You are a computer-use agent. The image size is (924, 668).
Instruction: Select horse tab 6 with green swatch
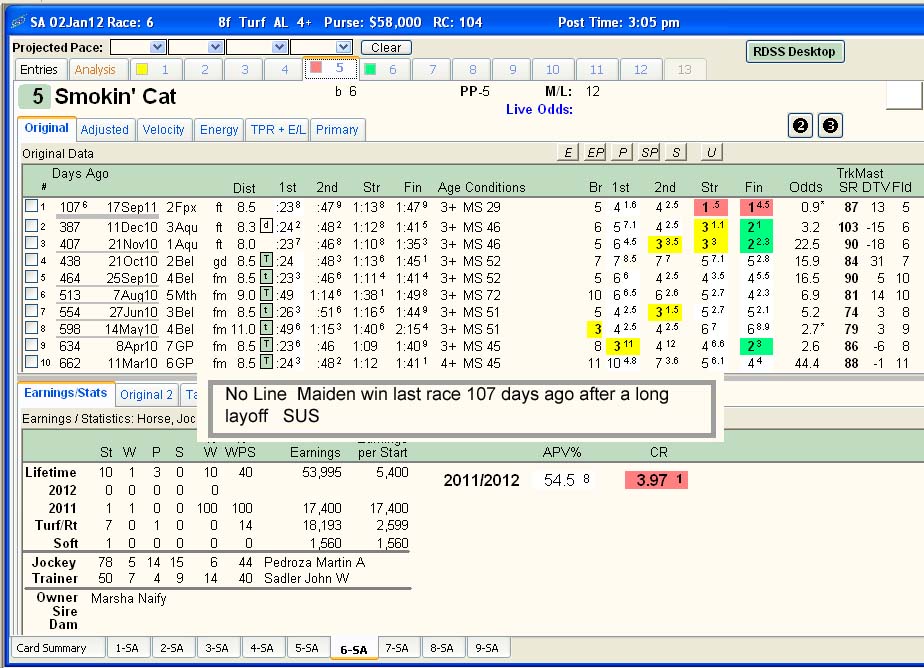[384, 70]
